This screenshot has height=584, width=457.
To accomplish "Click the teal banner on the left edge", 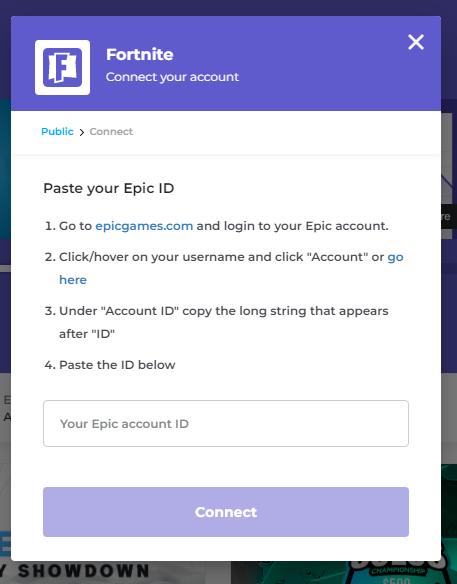I will (5, 169).
